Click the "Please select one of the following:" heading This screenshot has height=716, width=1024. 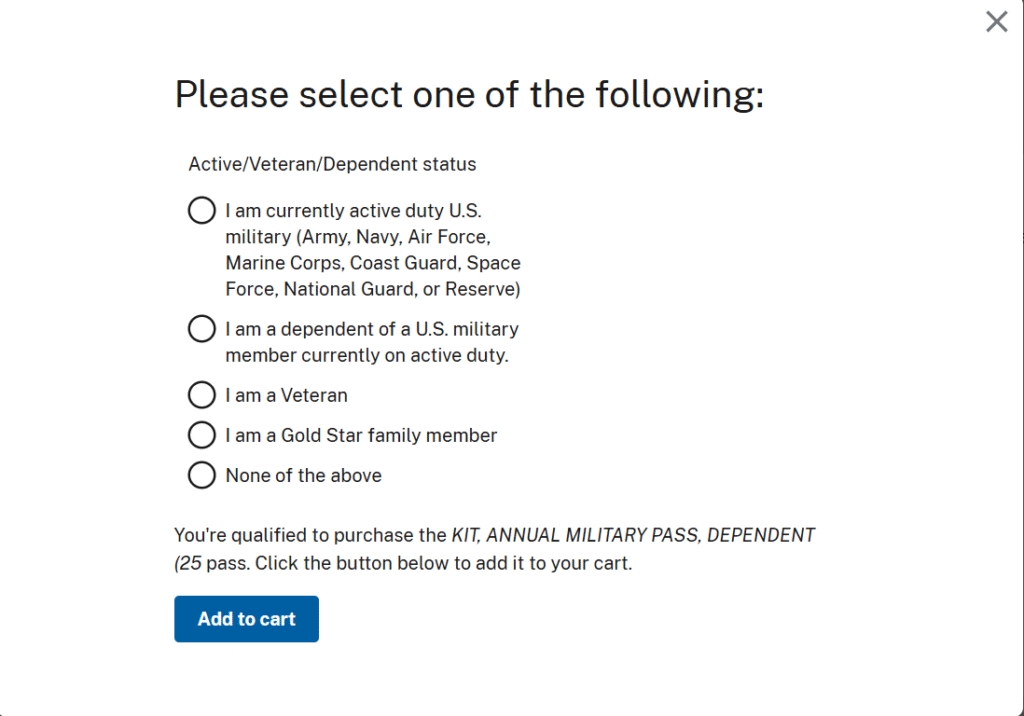coord(469,95)
